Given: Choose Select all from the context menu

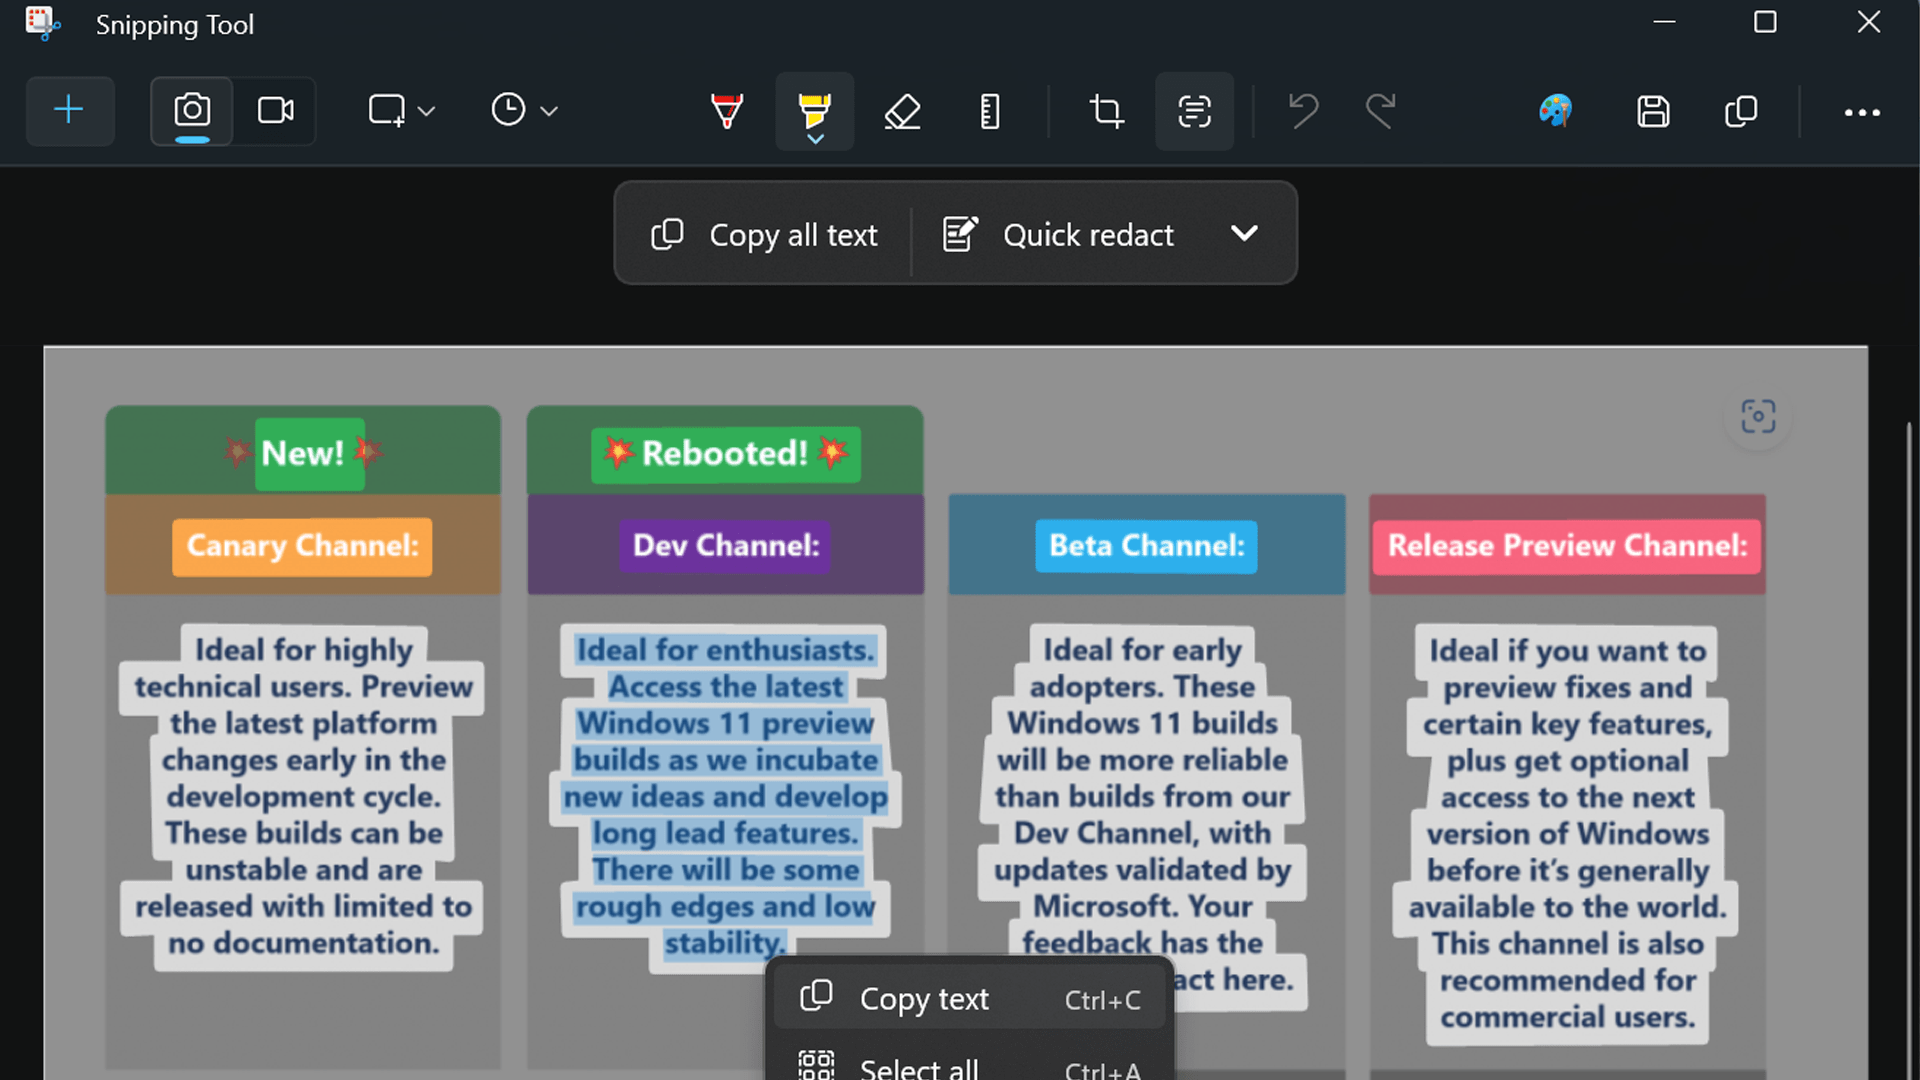Looking at the screenshot, I should click(x=919, y=1066).
